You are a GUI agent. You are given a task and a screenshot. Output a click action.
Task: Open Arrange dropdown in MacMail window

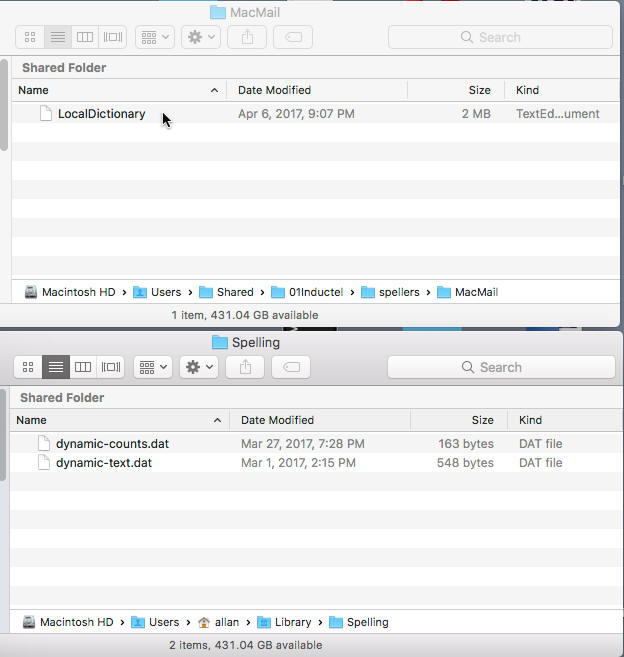[x=155, y=37]
